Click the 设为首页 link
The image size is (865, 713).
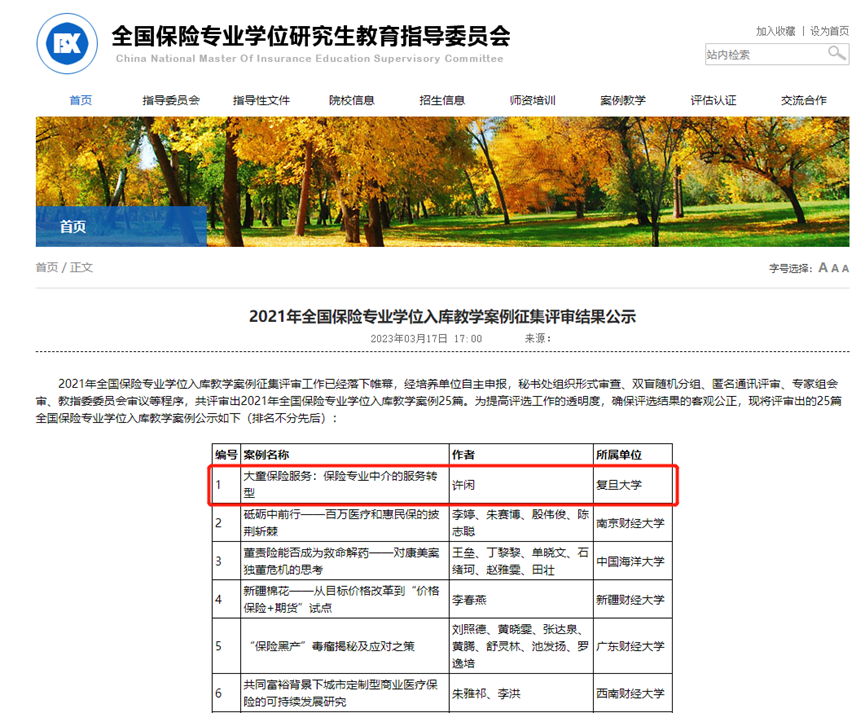pyautogui.click(x=831, y=30)
